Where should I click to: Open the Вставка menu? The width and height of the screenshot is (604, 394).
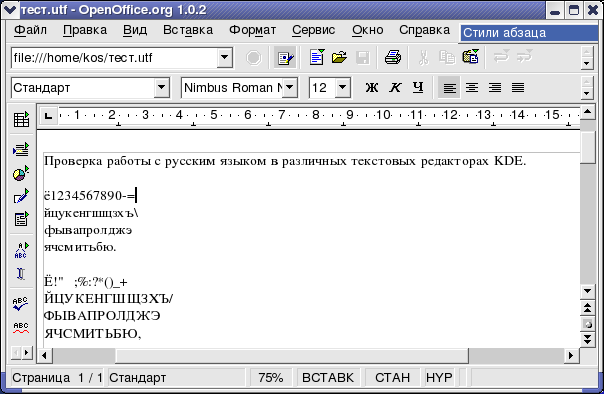coord(188,30)
